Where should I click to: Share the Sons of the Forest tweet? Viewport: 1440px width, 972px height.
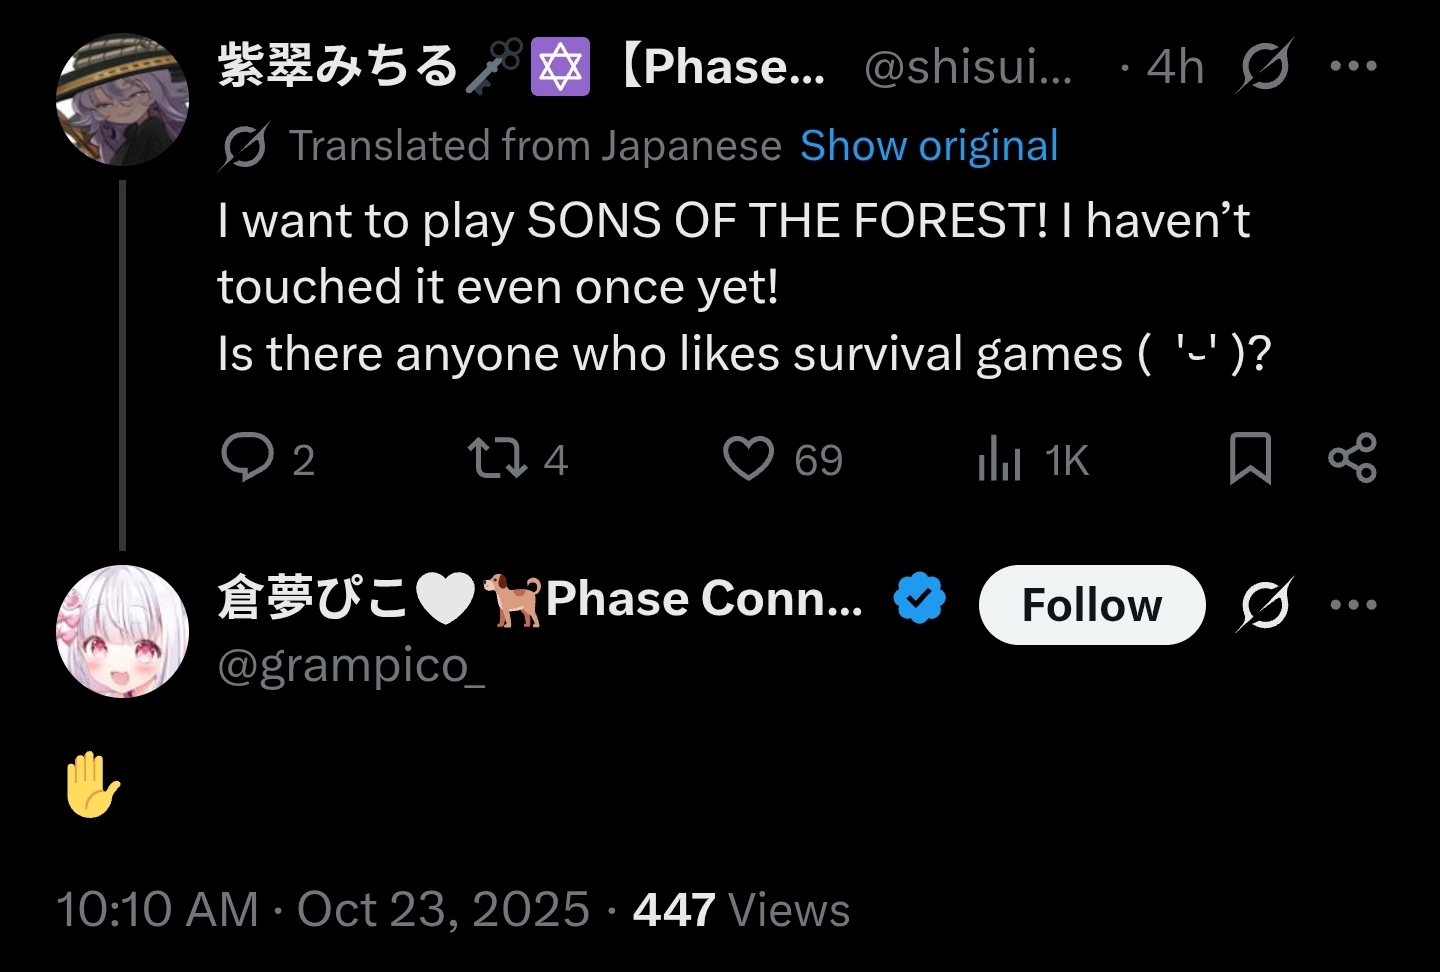(x=1352, y=459)
